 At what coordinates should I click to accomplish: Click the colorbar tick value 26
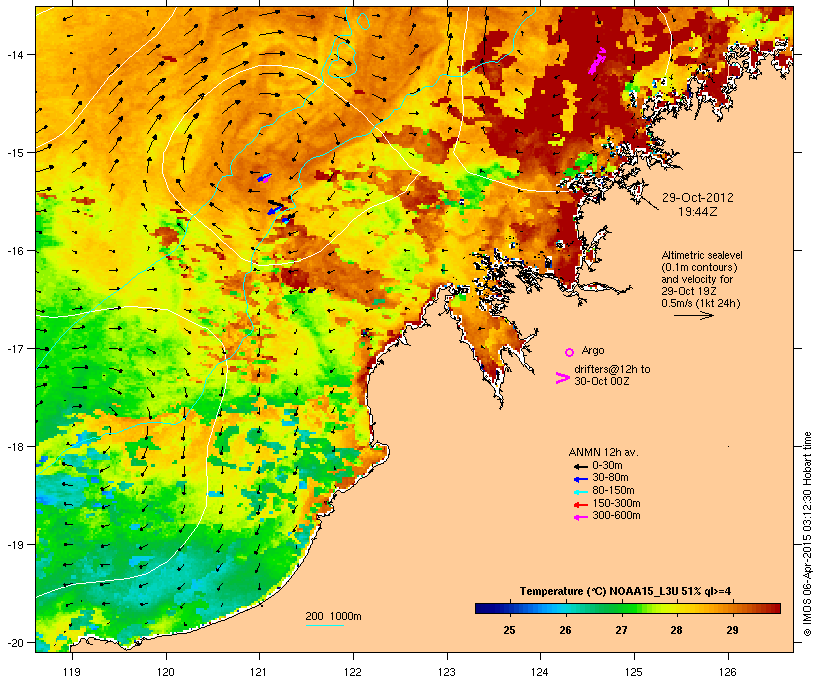pos(565,630)
